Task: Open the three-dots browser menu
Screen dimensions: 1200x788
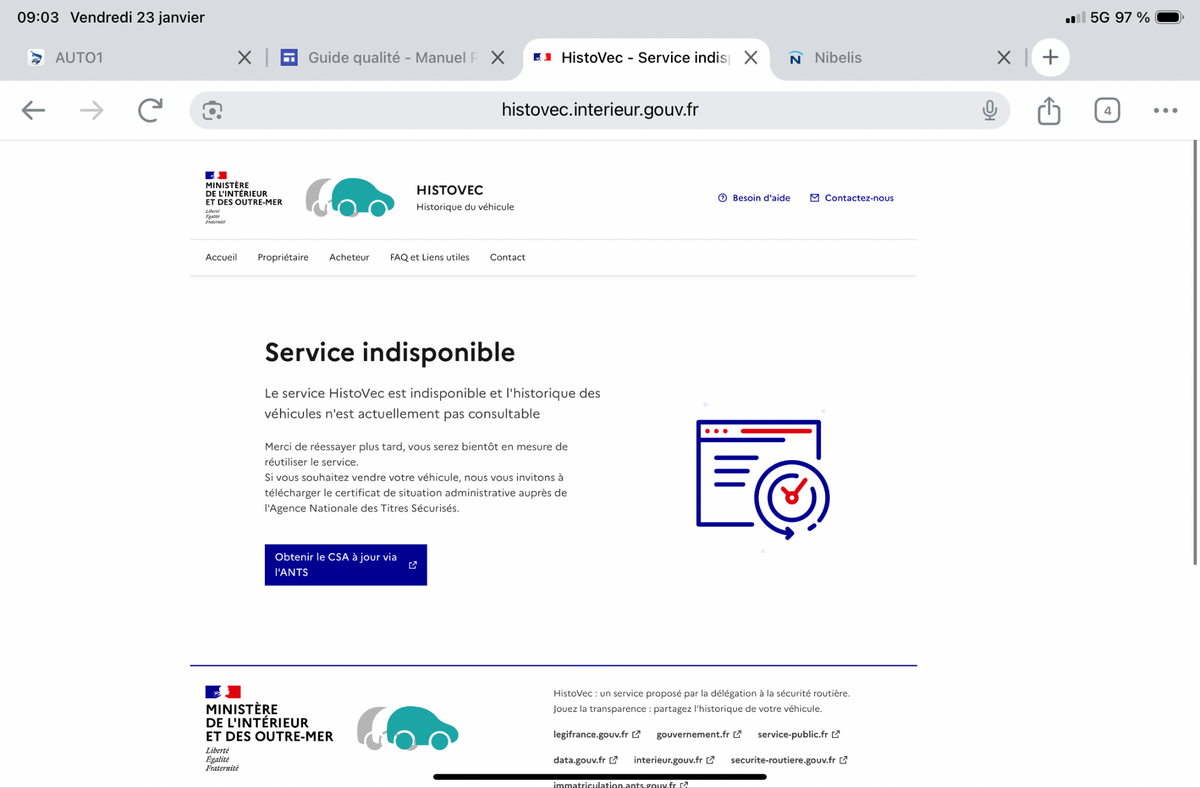Action: (x=1165, y=111)
